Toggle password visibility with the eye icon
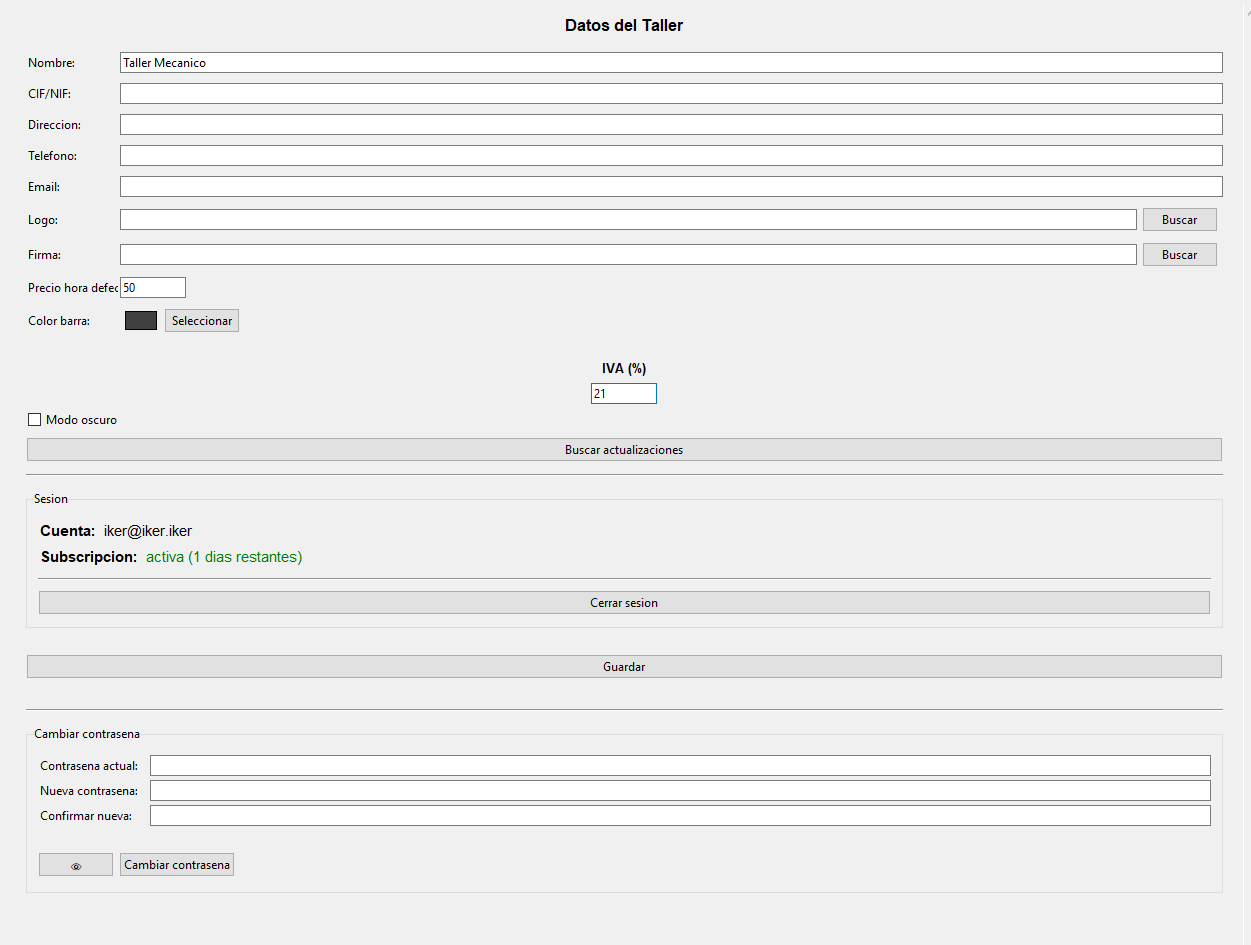The height and width of the screenshot is (945, 1251). click(x=76, y=865)
